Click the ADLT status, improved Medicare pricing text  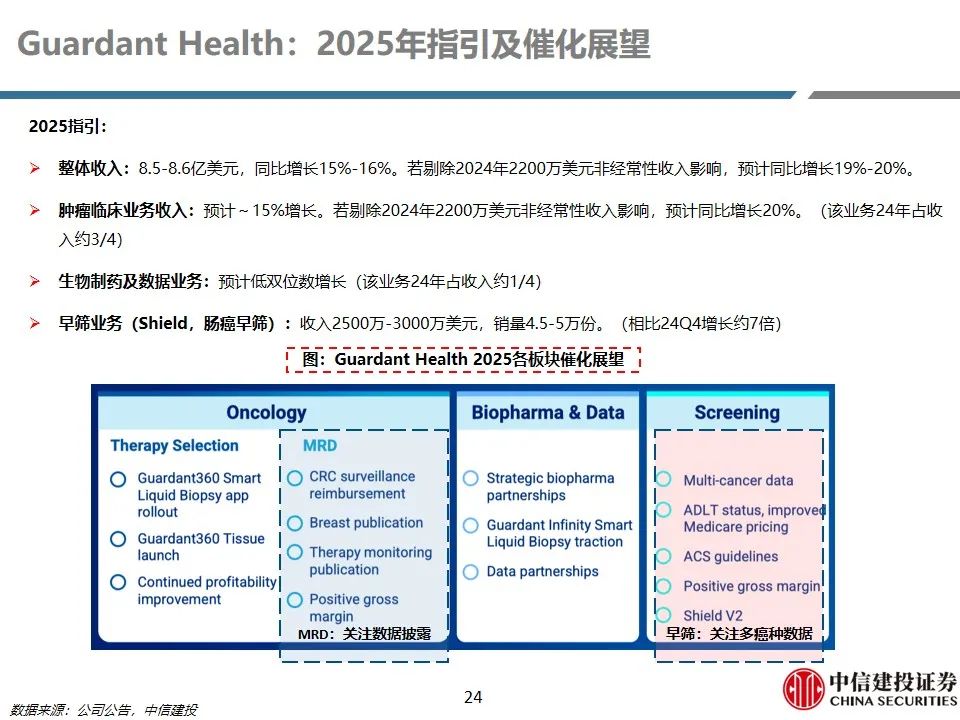coord(754,519)
